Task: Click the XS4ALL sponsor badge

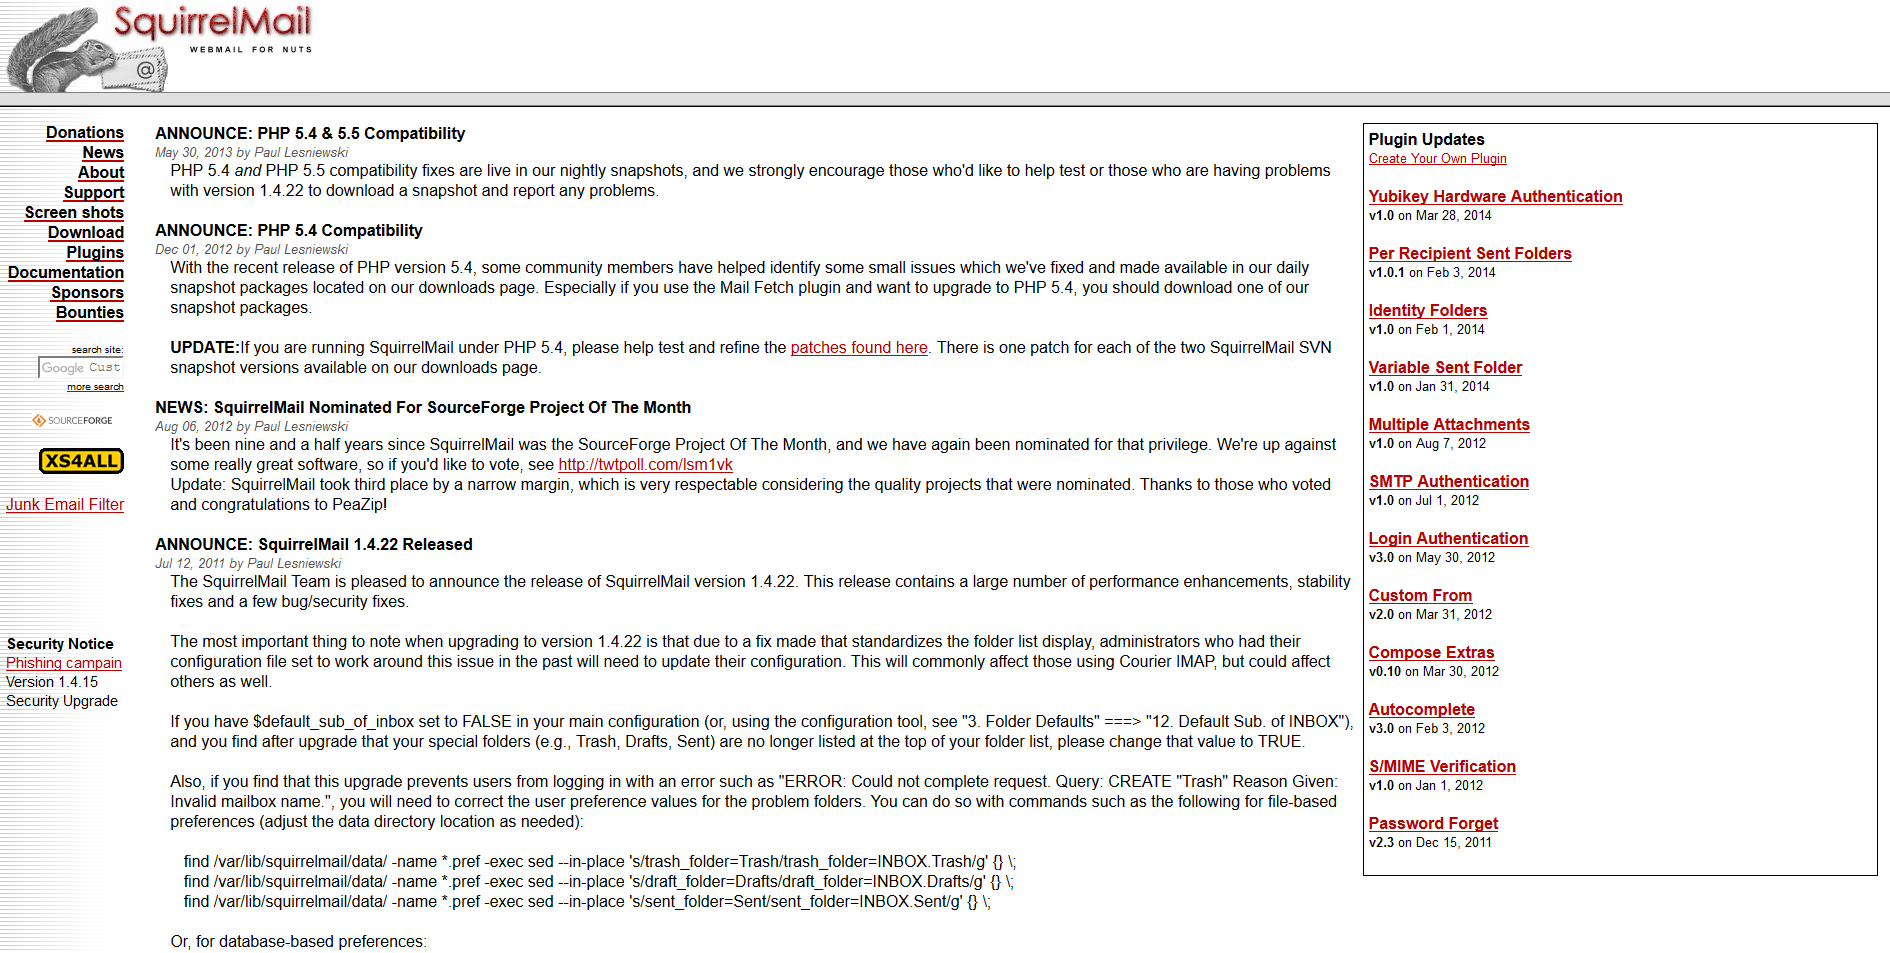Action: click(x=81, y=461)
